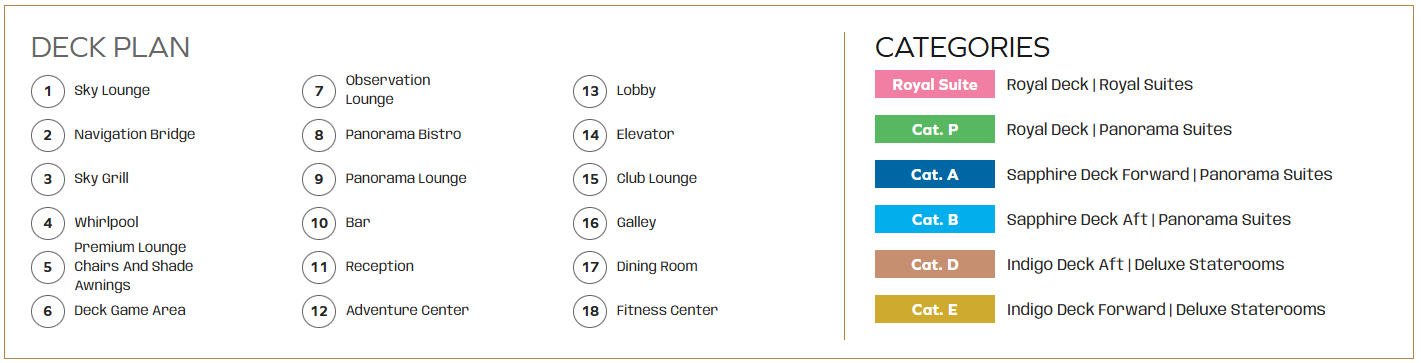
Task: Click the DECK PLAN heading
Action: pos(111,47)
